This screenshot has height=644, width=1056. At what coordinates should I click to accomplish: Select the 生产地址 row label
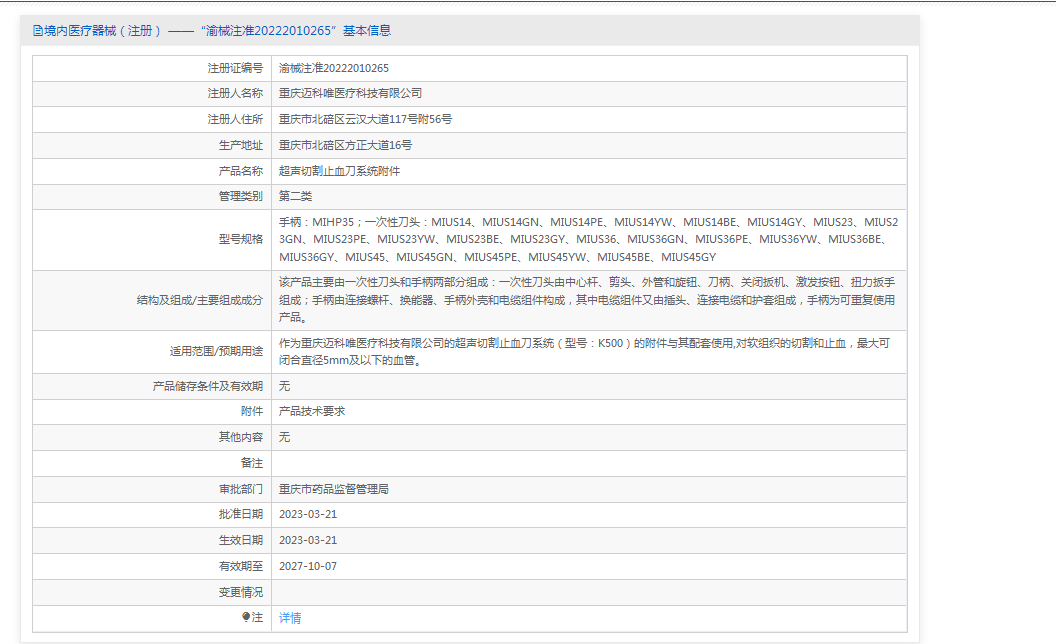240,146
